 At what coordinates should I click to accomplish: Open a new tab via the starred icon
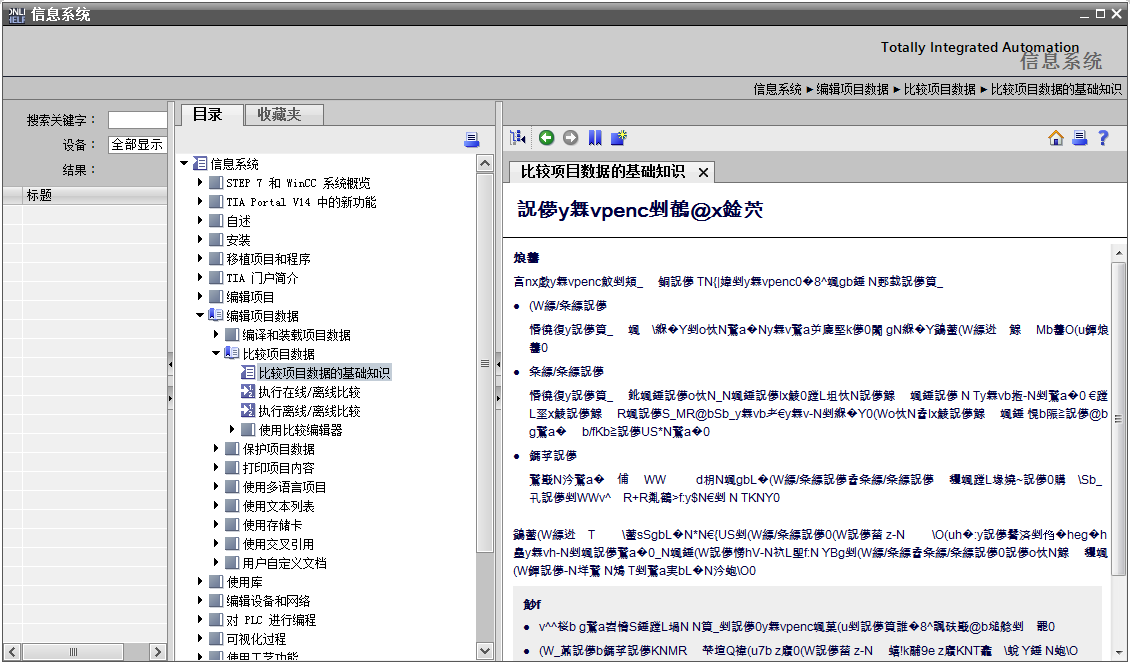pyautogui.click(x=619, y=138)
